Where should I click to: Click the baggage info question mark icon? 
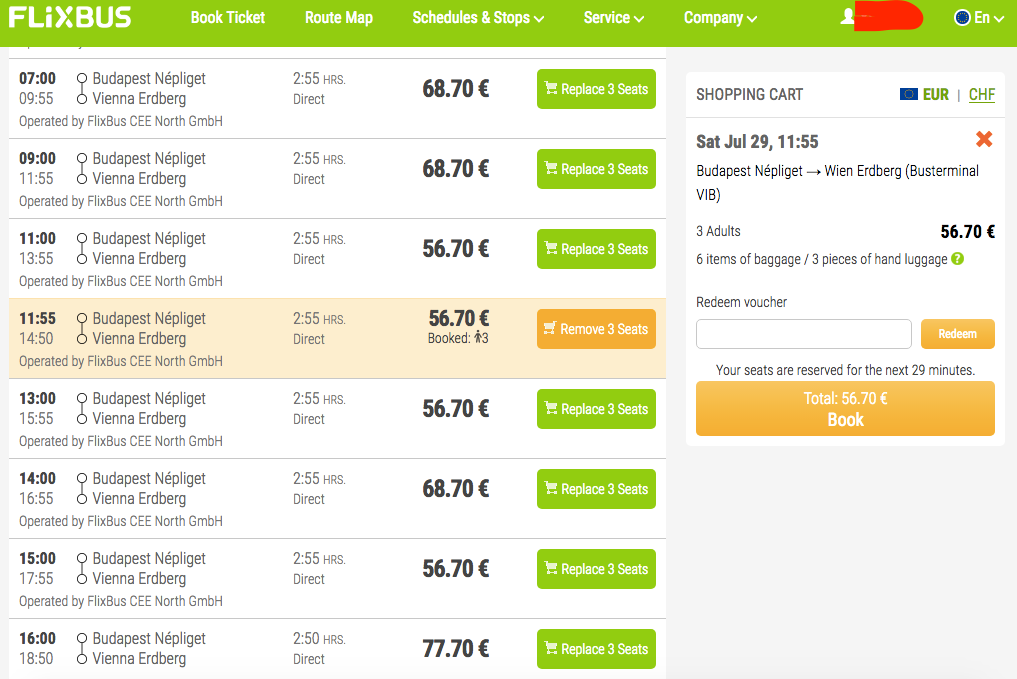(958, 259)
